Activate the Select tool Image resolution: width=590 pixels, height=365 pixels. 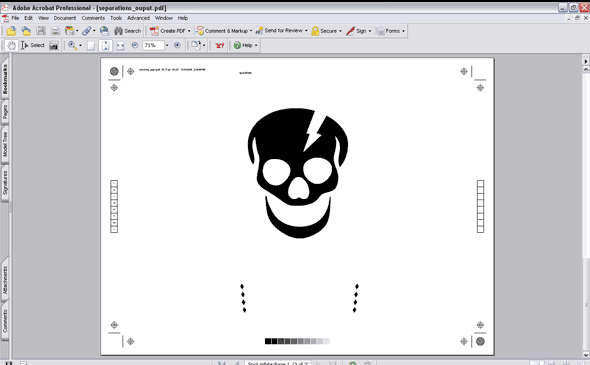point(33,46)
